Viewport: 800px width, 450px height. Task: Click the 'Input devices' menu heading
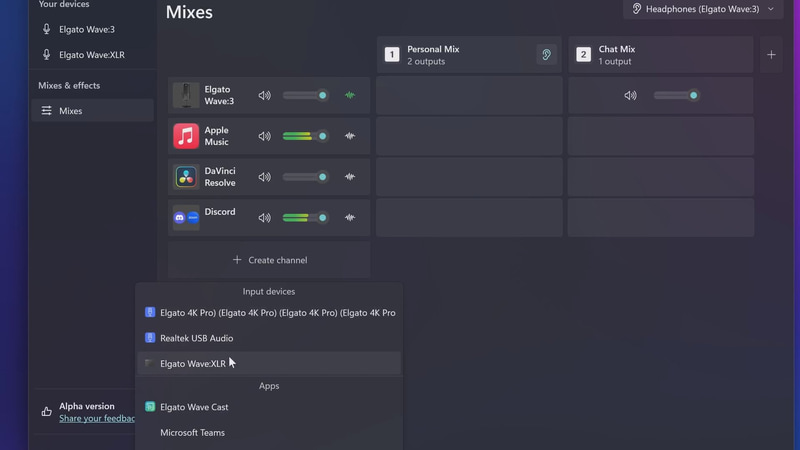point(269,292)
